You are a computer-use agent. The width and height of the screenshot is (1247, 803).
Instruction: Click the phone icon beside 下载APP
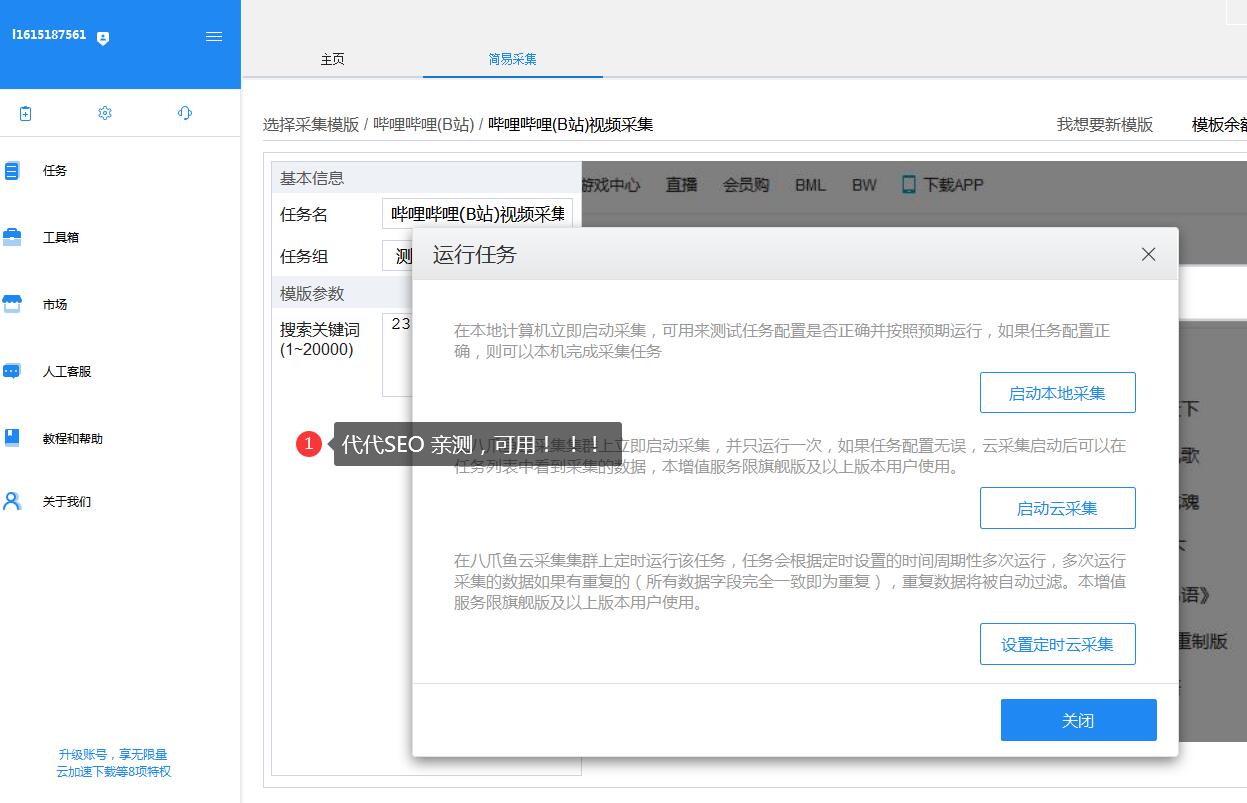pyautogui.click(x=909, y=184)
